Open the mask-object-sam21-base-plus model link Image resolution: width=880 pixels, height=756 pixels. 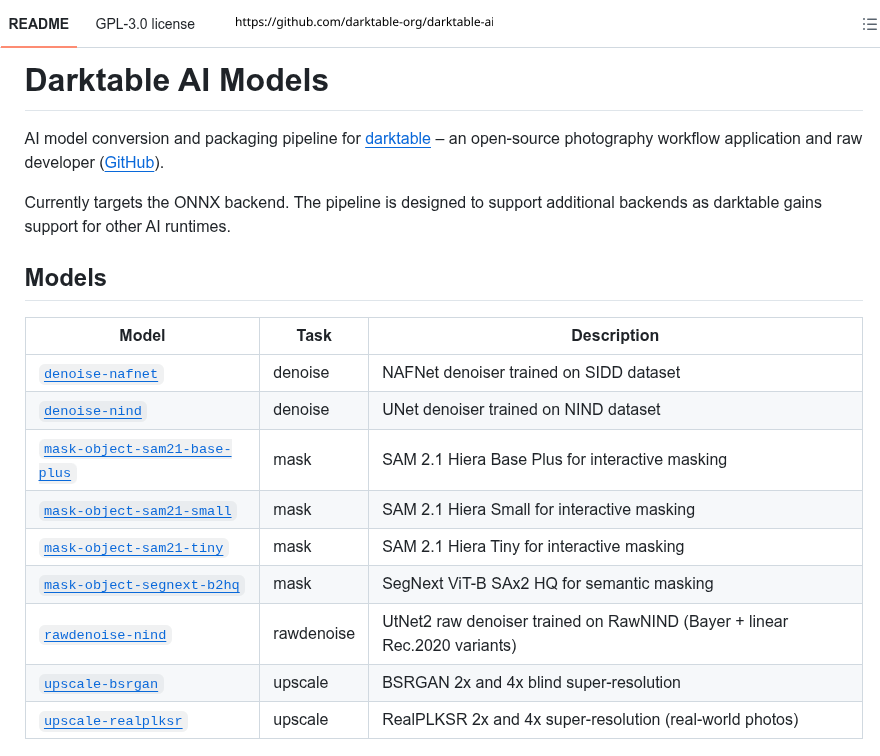[x=135, y=460]
